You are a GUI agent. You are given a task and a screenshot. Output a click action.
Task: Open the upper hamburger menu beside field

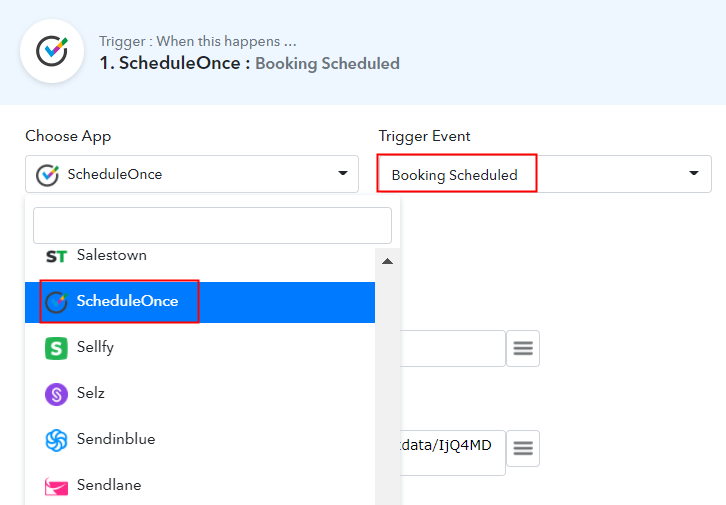523,348
